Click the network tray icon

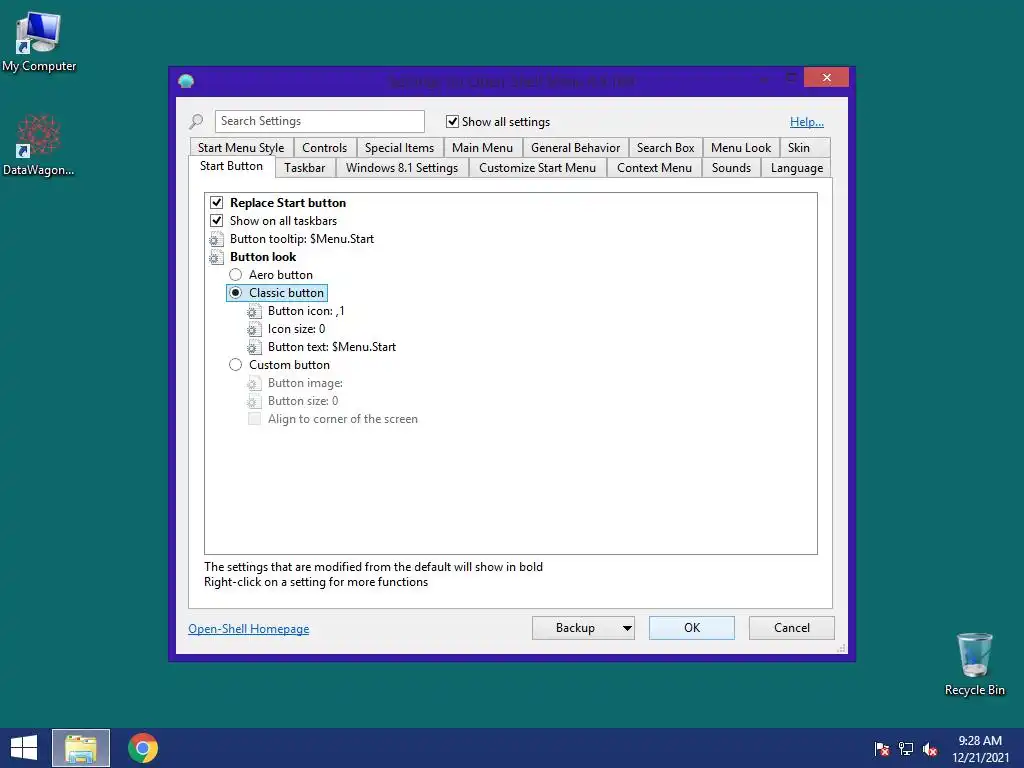906,749
